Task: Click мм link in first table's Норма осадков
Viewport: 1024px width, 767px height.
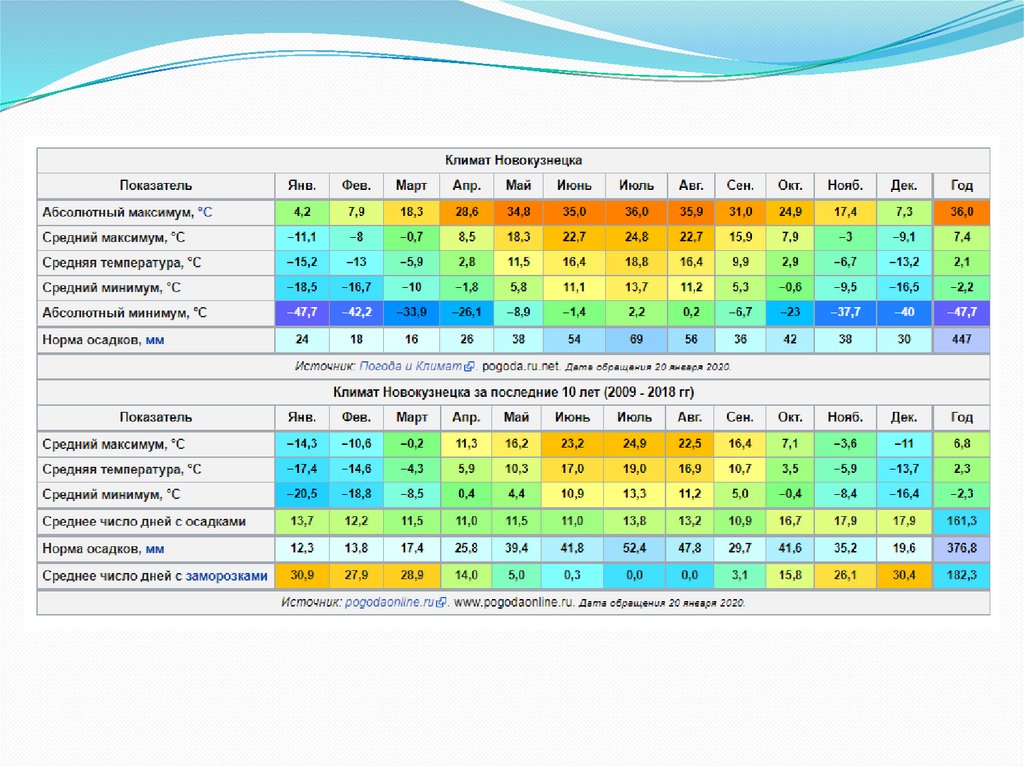Action: [155, 340]
